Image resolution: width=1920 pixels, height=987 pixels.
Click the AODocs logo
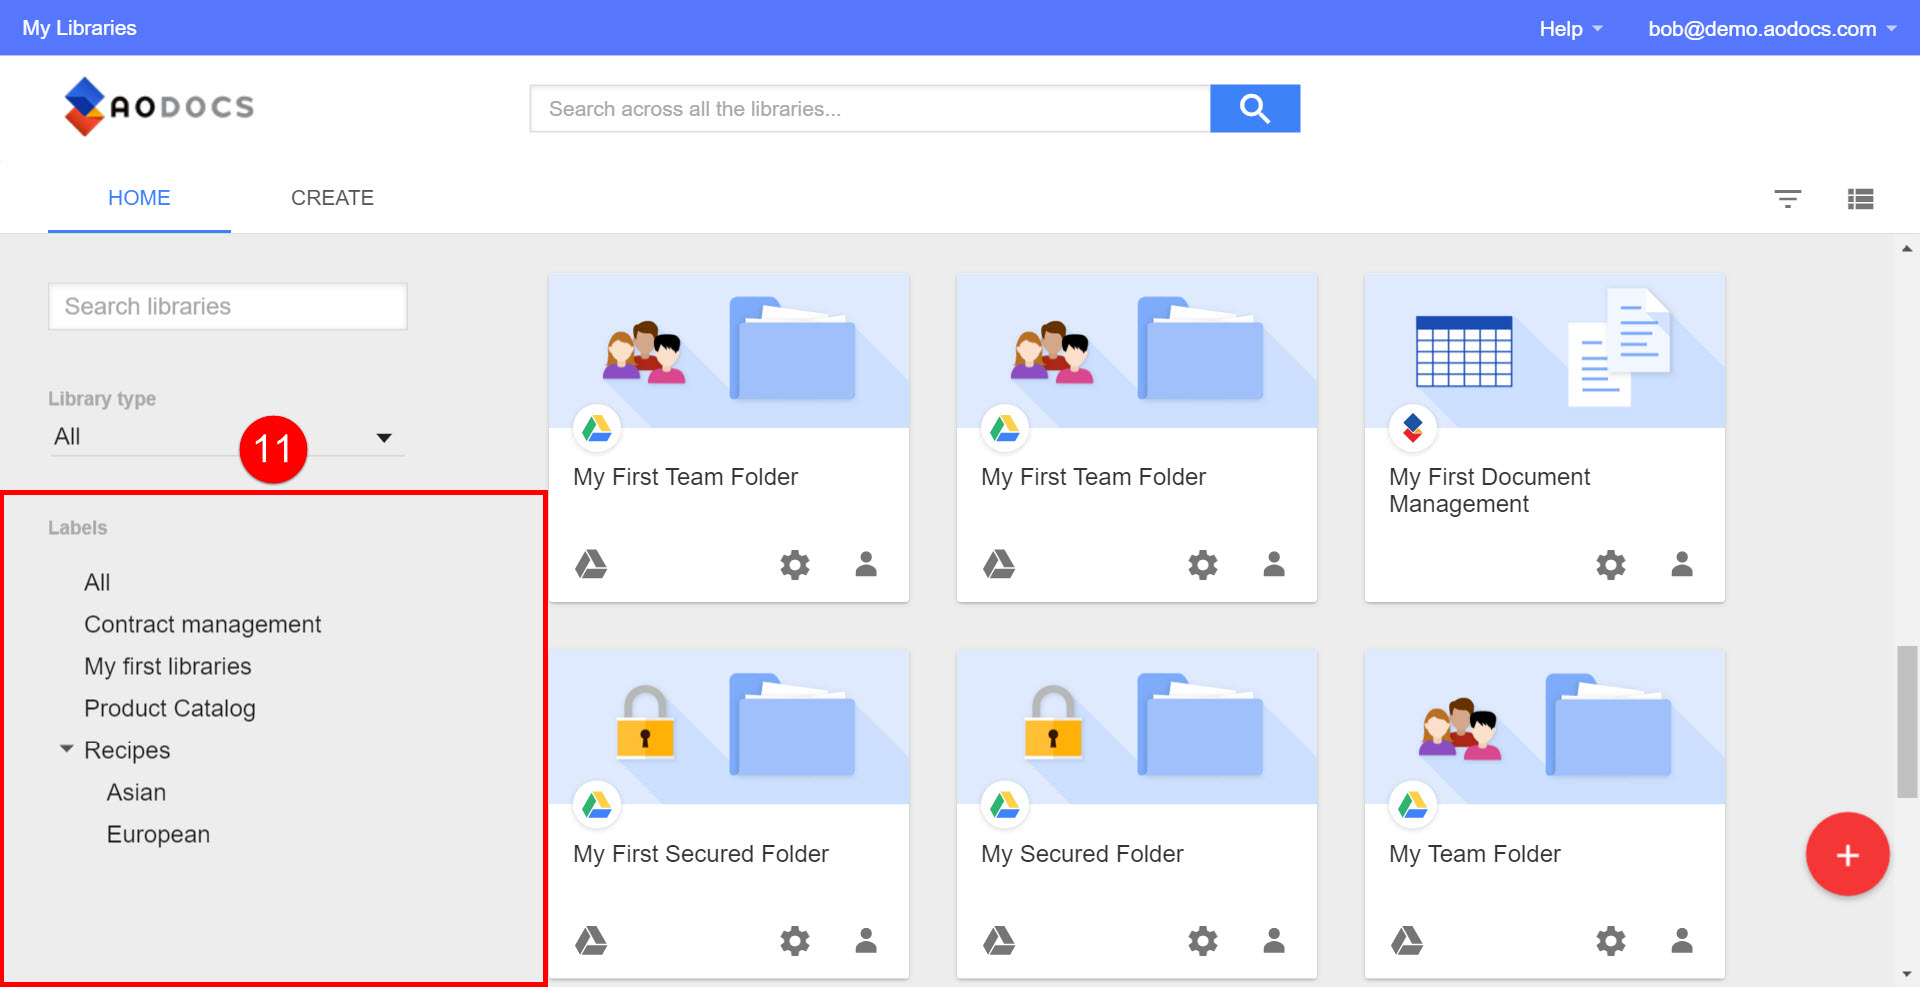pyautogui.click(x=159, y=106)
